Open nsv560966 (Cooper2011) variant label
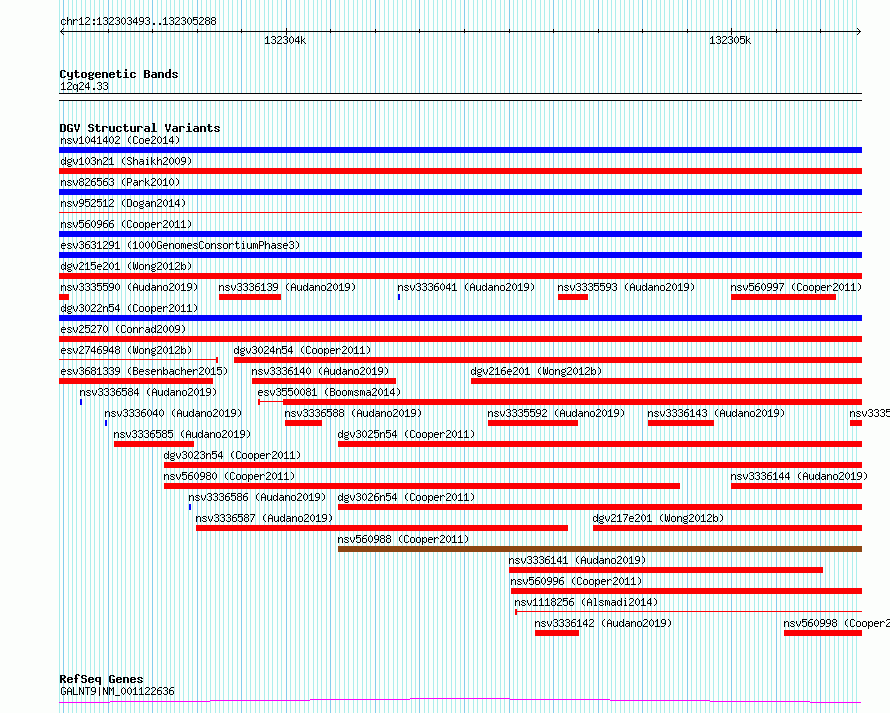Image resolution: width=890 pixels, height=713 pixels. tap(126, 224)
